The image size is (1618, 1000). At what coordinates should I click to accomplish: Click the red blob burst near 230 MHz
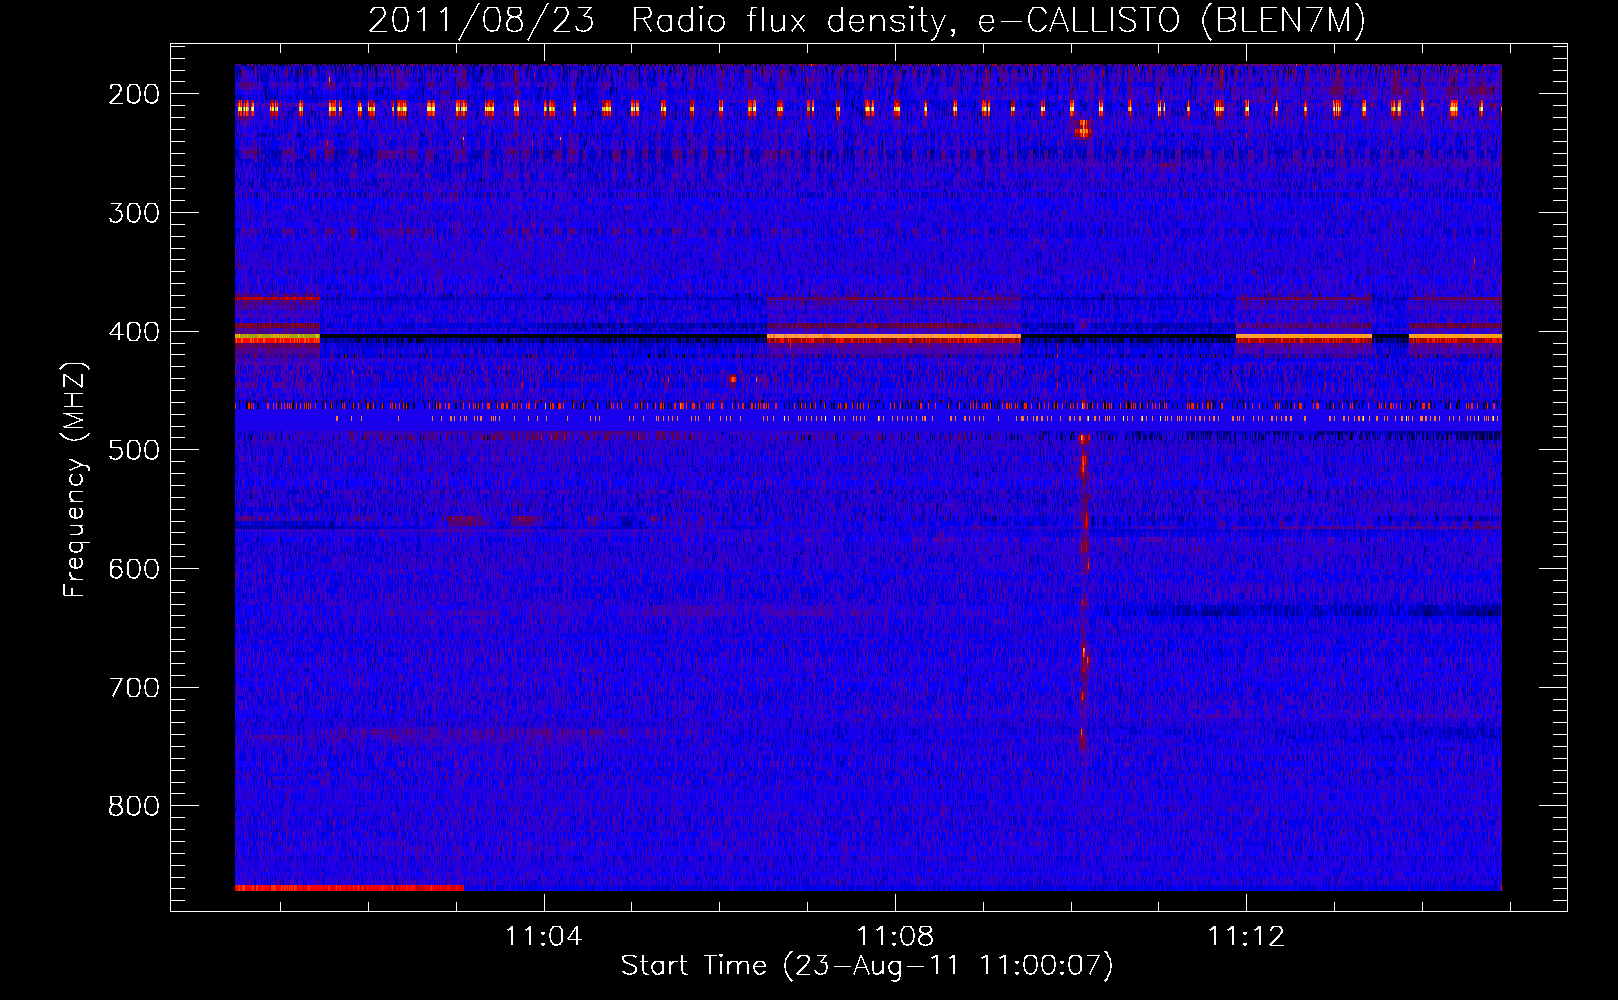click(1082, 129)
